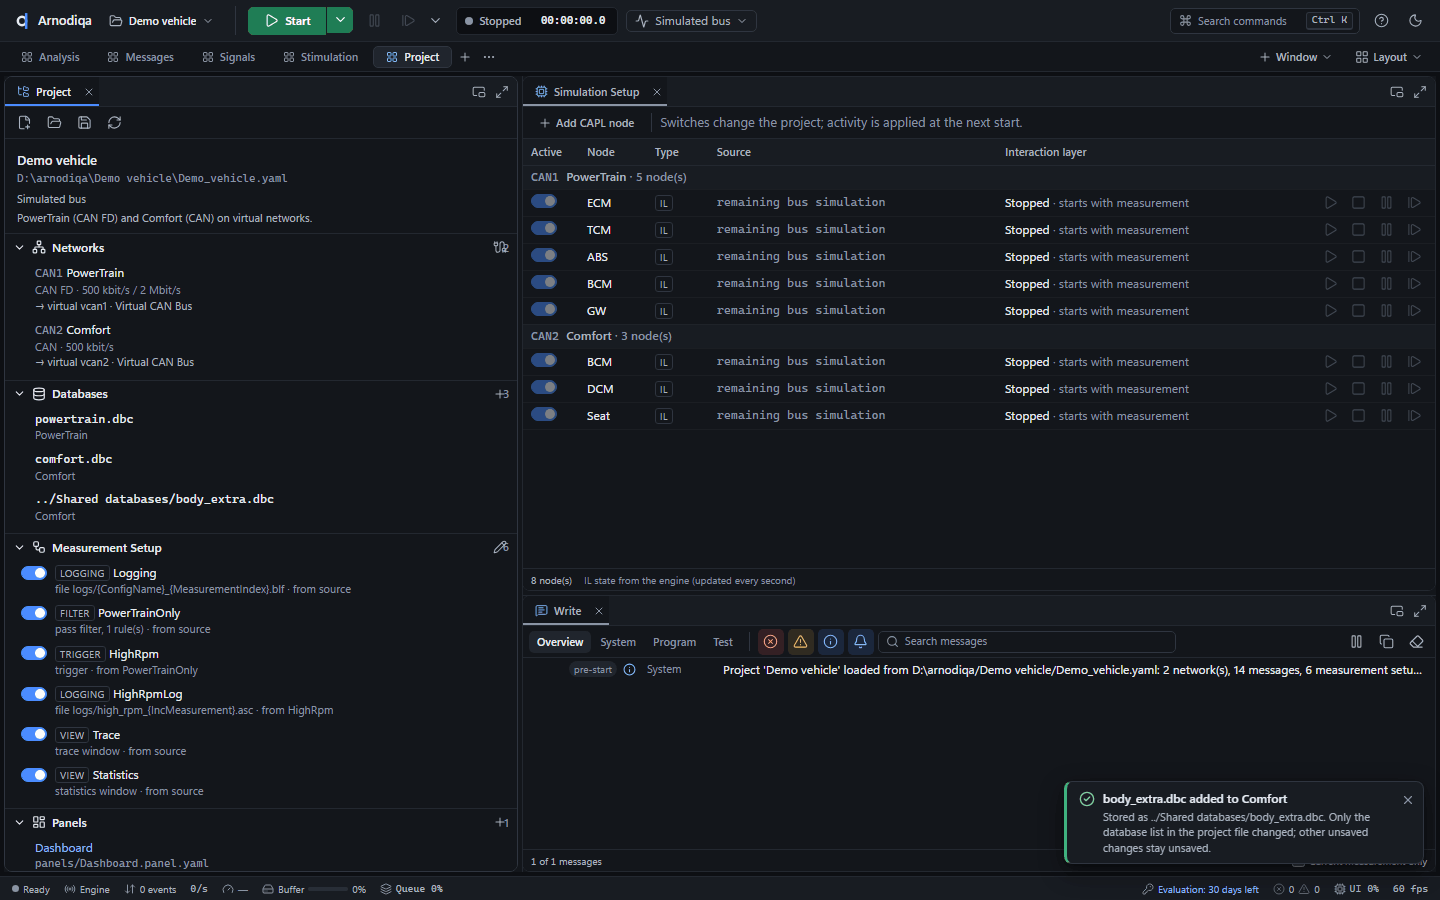Viewport: 1440px width, 900px height.
Task: Open the Layout dropdown menu
Action: (1388, 57)
